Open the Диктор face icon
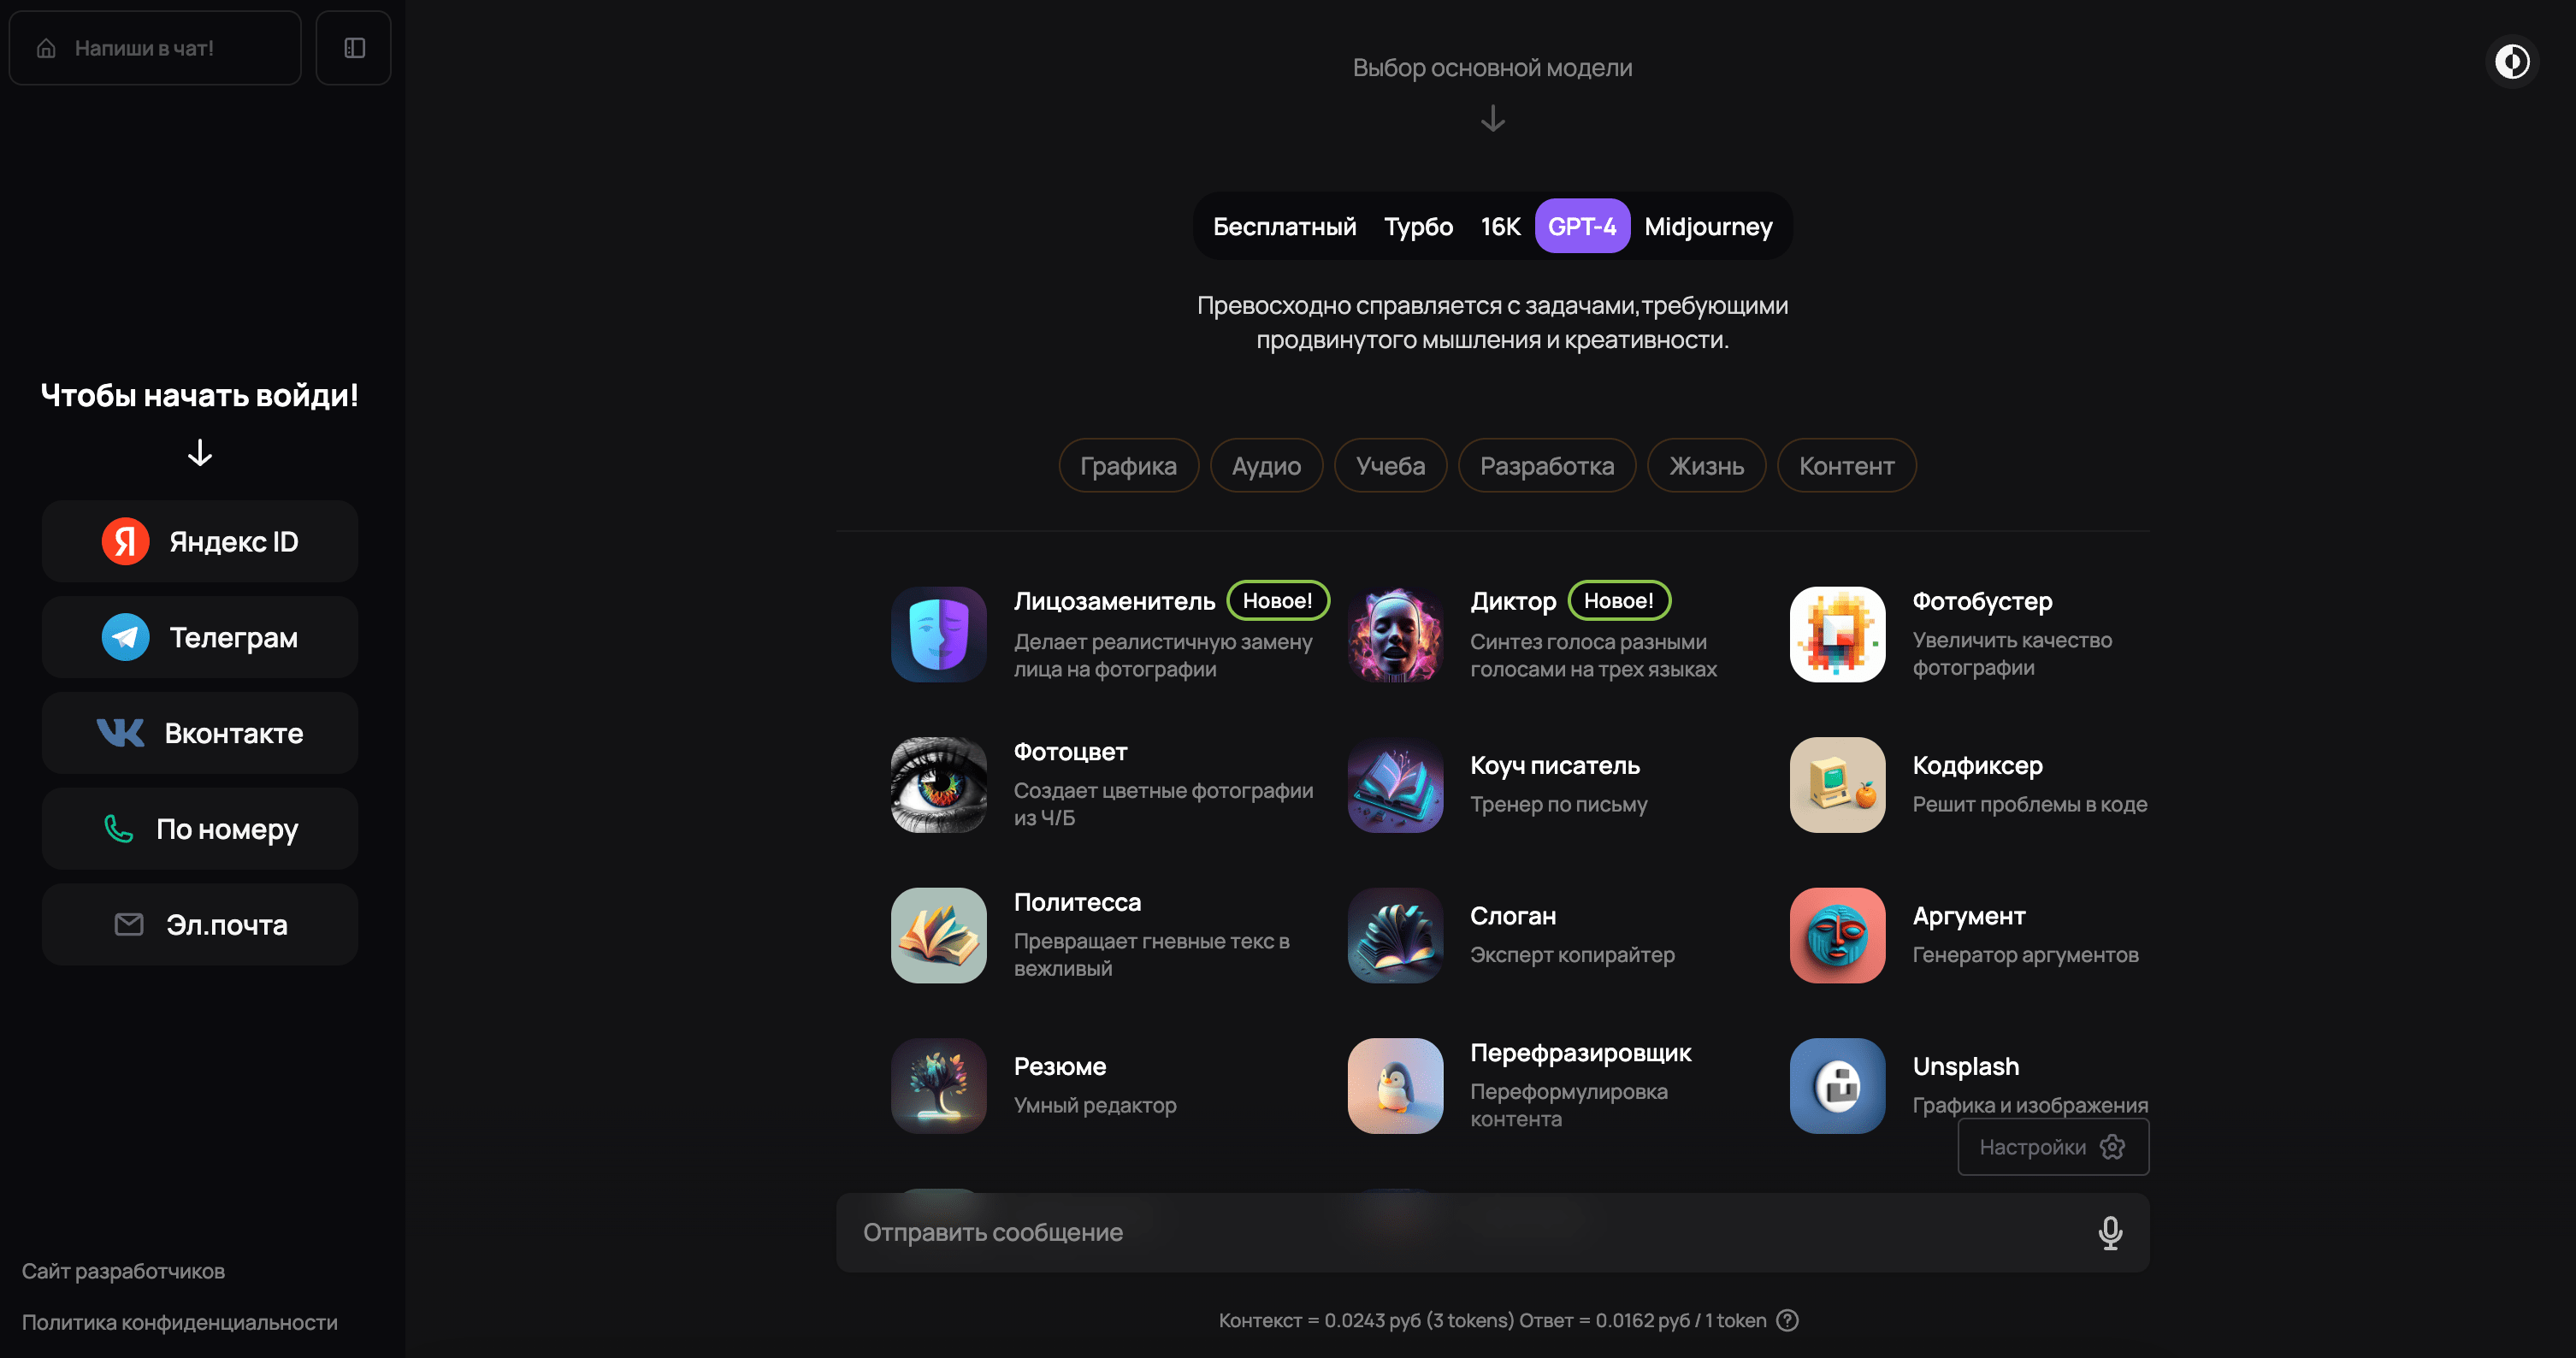The width and height of the screenshot is (2576, 1358). (1395, 634)
